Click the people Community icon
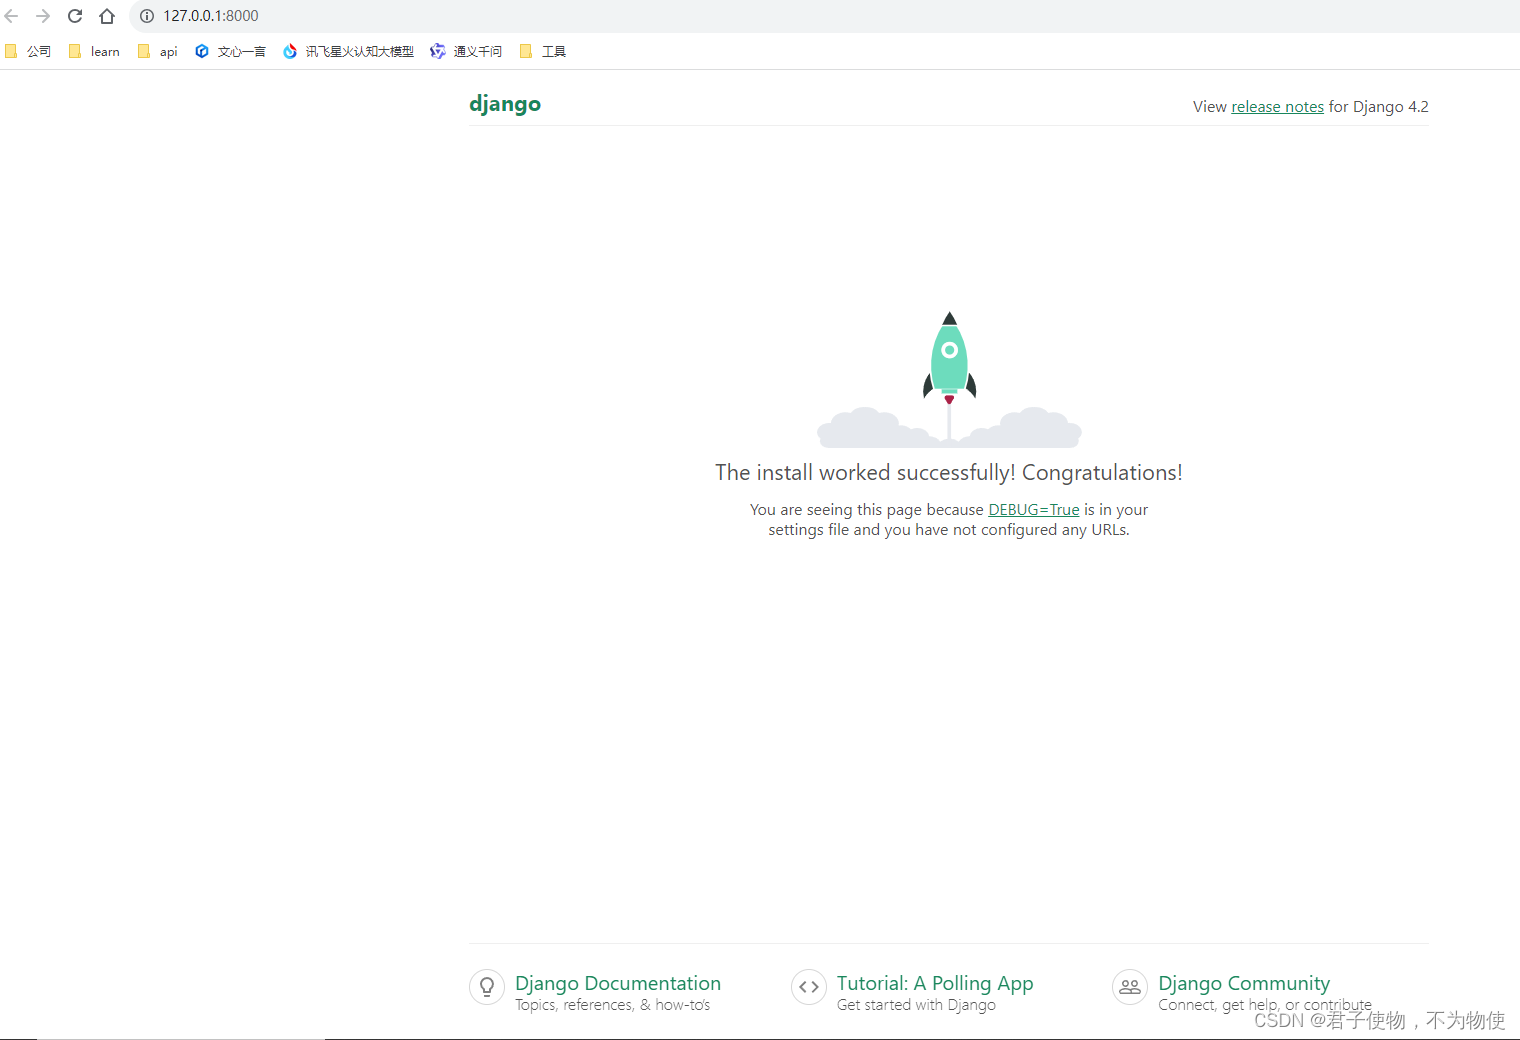The width and height of the screenshot is (1520, 1040). [1130, 987]
